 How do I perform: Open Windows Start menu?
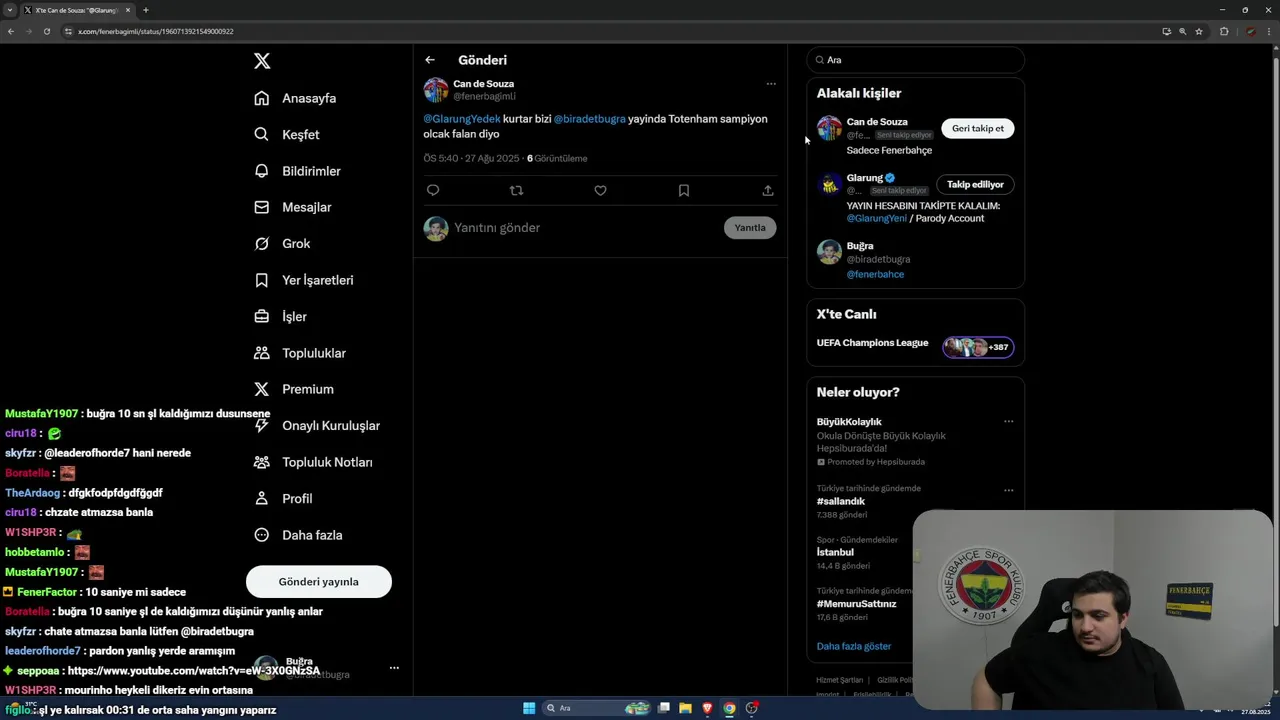(529, 708)
